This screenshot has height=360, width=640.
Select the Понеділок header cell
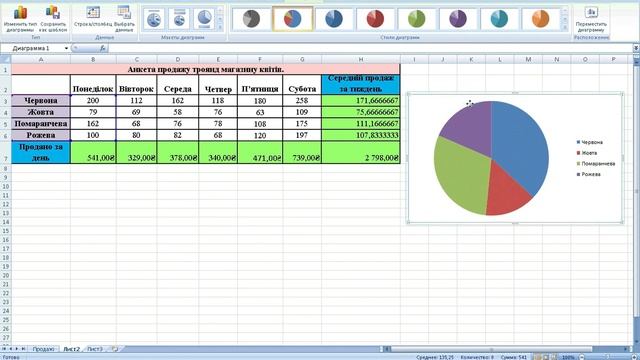(93, 85)
